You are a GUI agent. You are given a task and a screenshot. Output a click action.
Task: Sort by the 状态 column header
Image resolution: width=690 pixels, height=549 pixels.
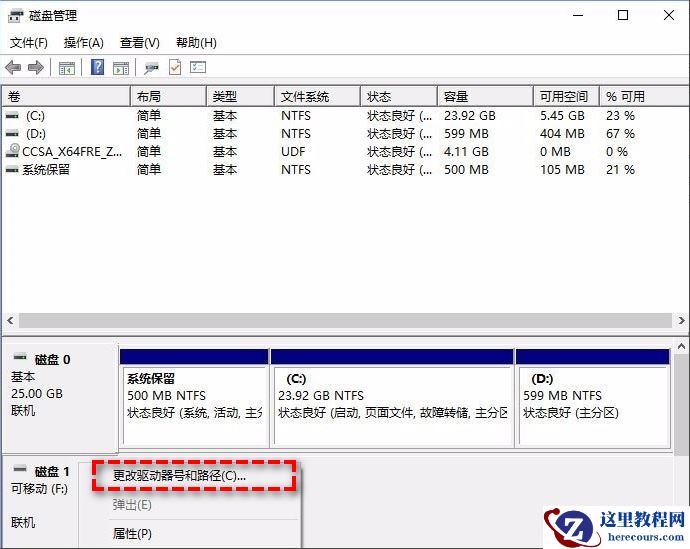pos(399,96)
